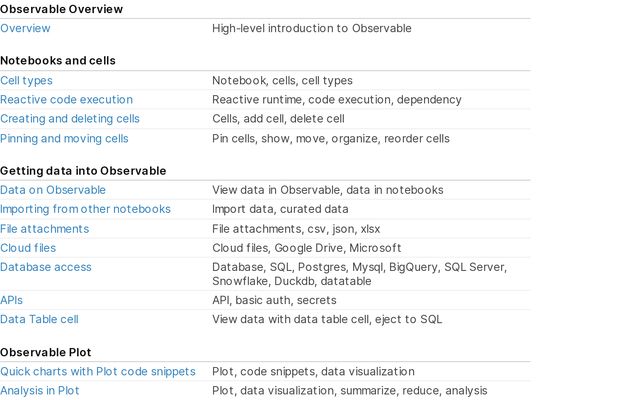Click the High-level introduction to Observable text
The image size is (640, 400).
[311, 28]
